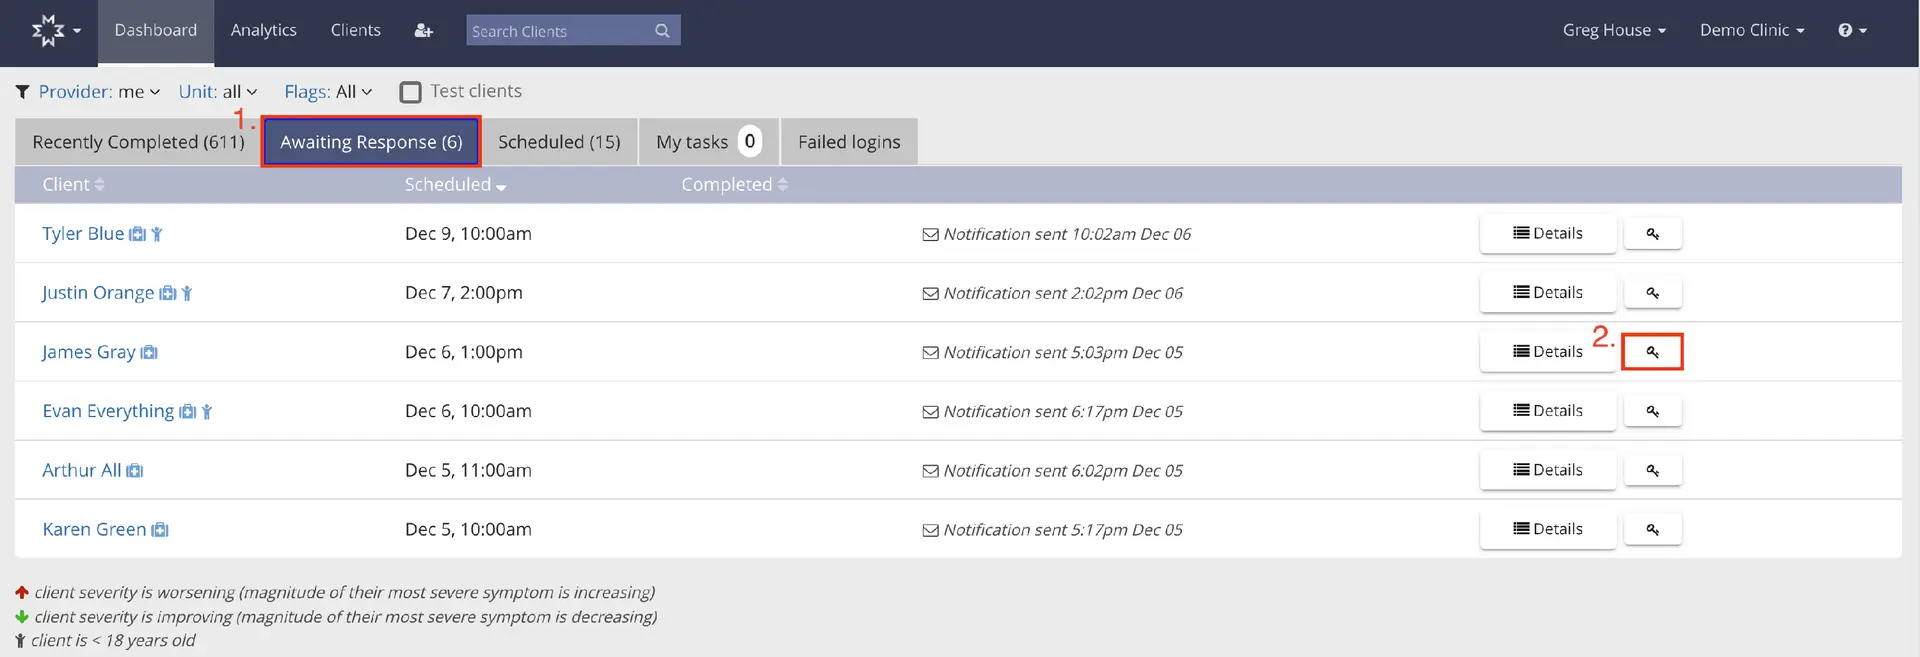Image resolution: width=1920 pixels, height=657 pixels.
Task: Open the Justin Orange client link
Action: (98, 293)
